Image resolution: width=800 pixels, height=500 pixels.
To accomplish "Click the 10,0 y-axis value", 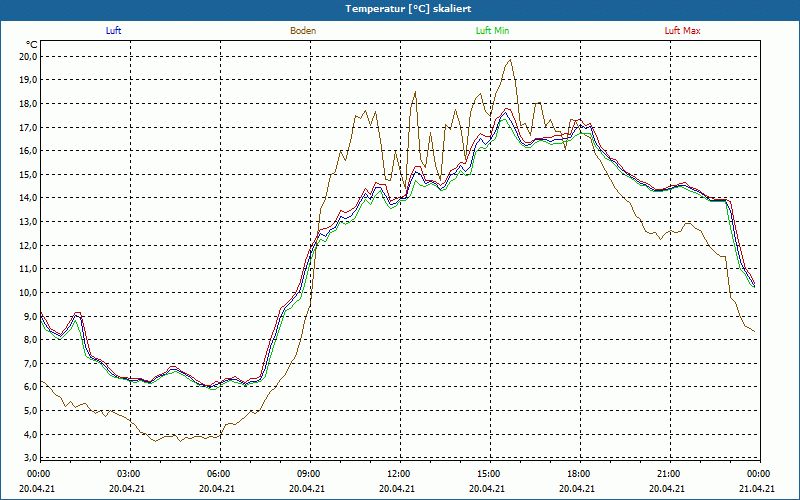I will 29,292.
